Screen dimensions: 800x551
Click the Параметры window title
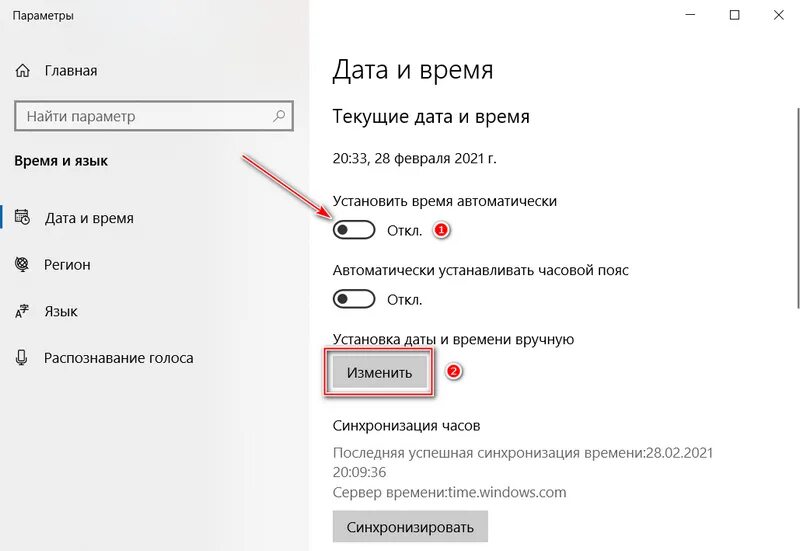click(x=43, y=16)
